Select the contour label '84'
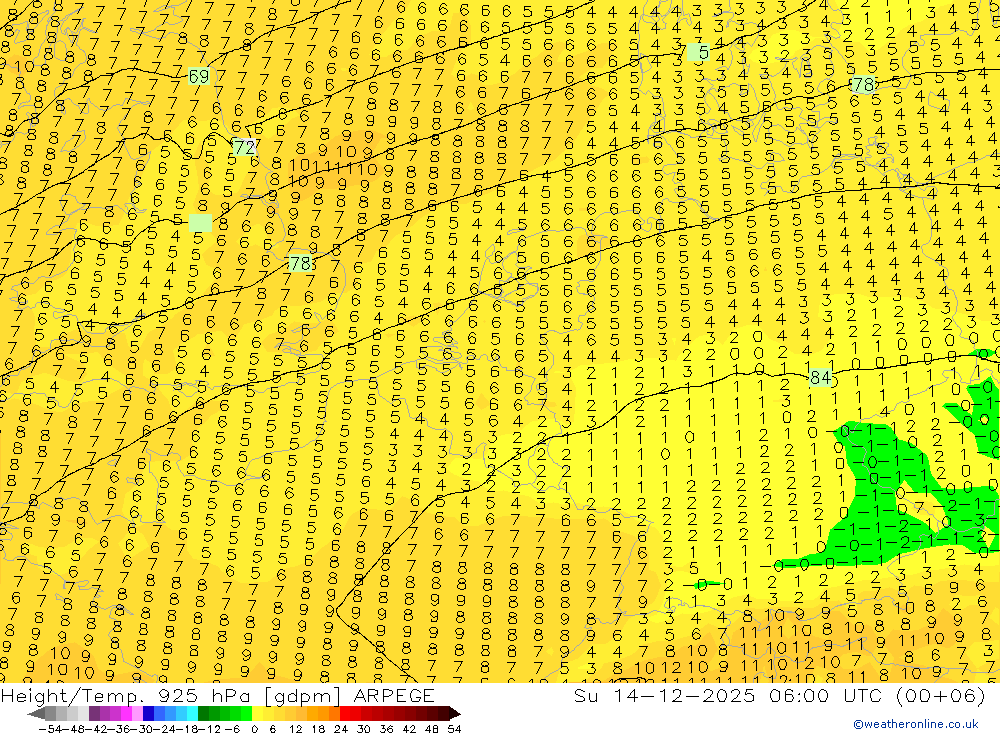Image resolution: width=1000 pixels, height=733 pixels. click(820, 378)
